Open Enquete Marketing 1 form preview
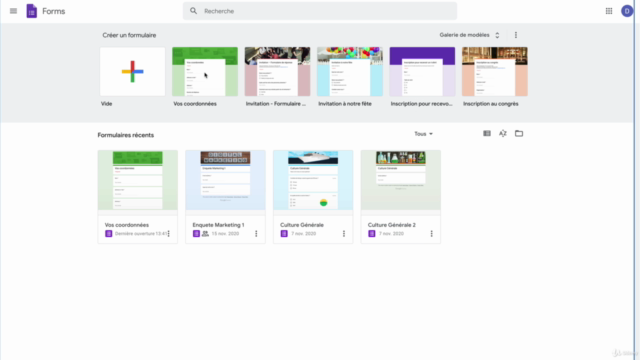 tap(225, 180)
